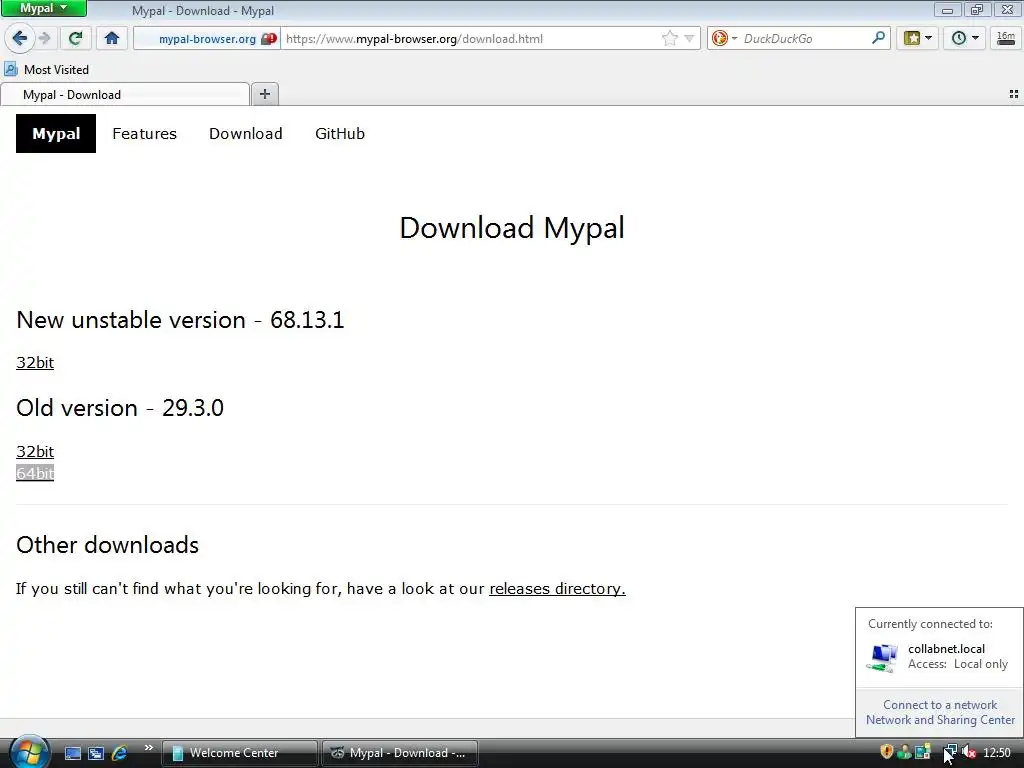
Task: Bookmark this page with the star icon
Action: pyautogui.click(x=669, y=39)
